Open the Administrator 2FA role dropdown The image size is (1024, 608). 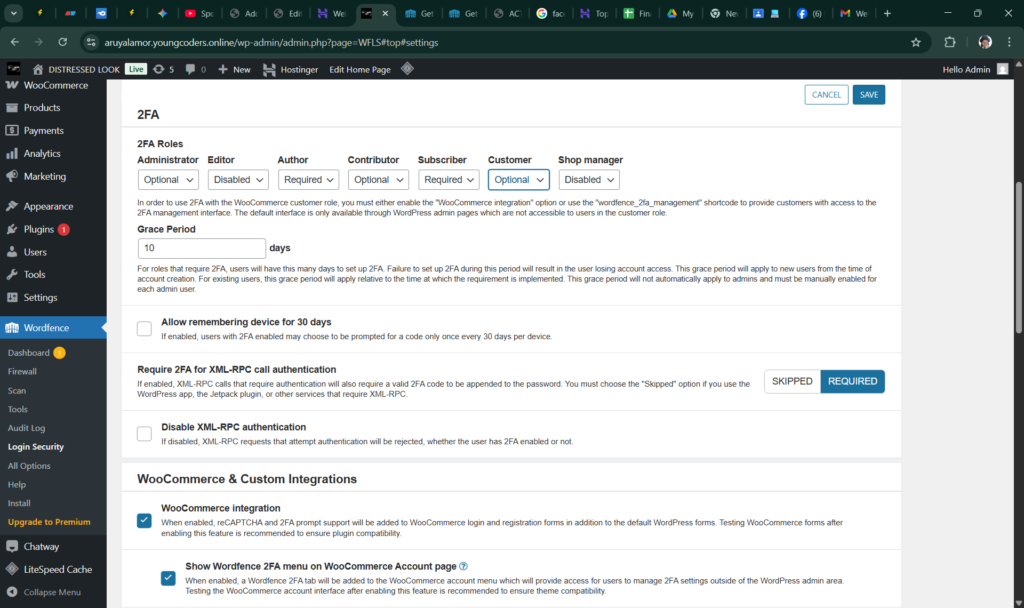click(168, 180)
